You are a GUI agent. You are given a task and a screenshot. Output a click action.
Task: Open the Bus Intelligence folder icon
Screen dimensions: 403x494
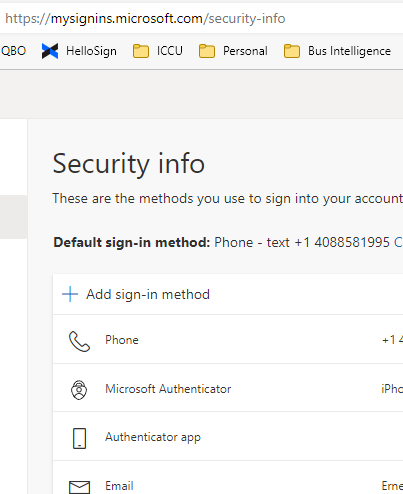click(292, 51)
